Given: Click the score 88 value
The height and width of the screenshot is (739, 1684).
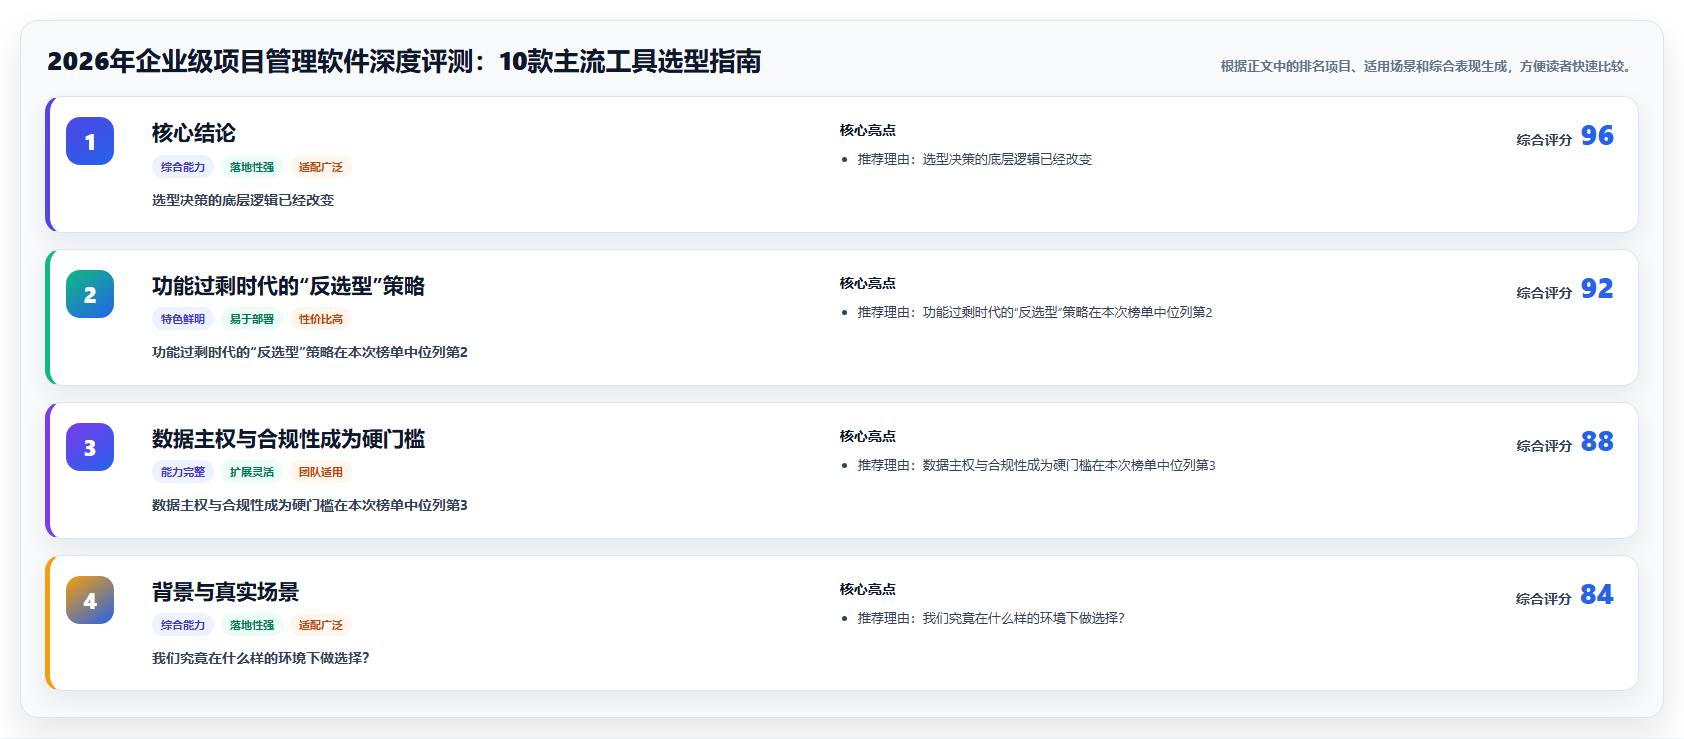Looking at the screenshot, I should click(x=1597, y=442).
